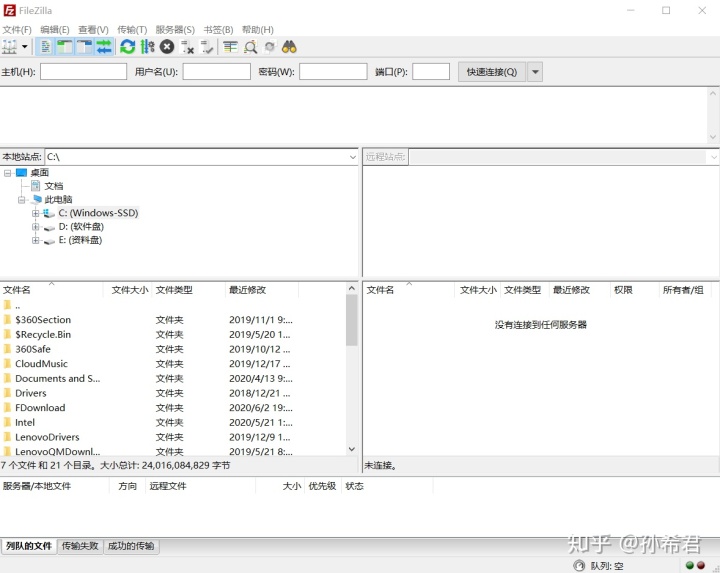Expand the C: (Windows-SSD) drive
The height and width of the screenshot is (573, 720).
(x=35, y=213)
